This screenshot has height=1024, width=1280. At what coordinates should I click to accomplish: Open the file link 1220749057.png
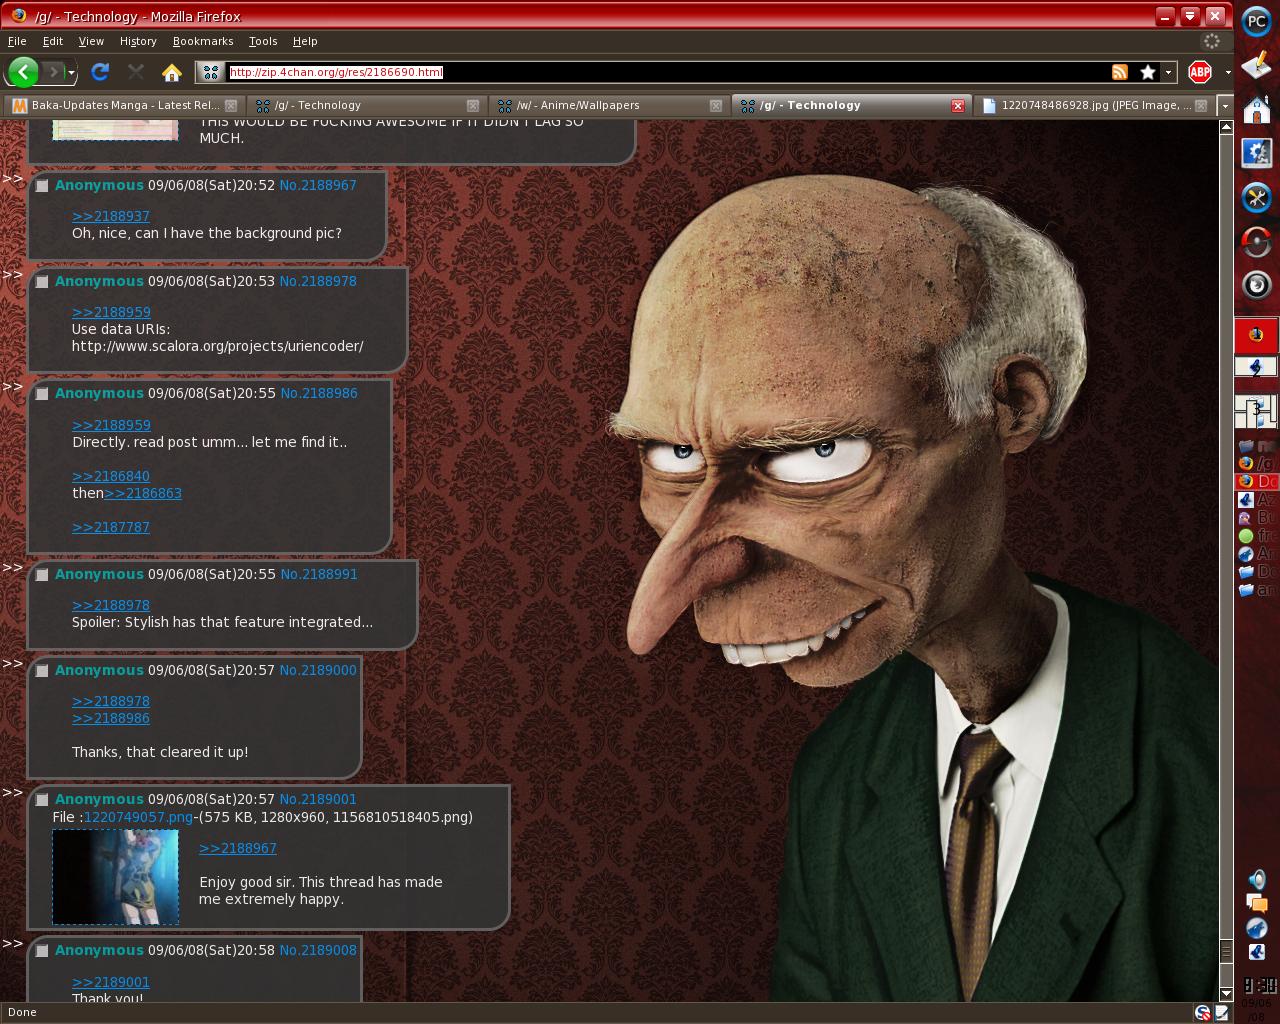click(x=138, y=817)
